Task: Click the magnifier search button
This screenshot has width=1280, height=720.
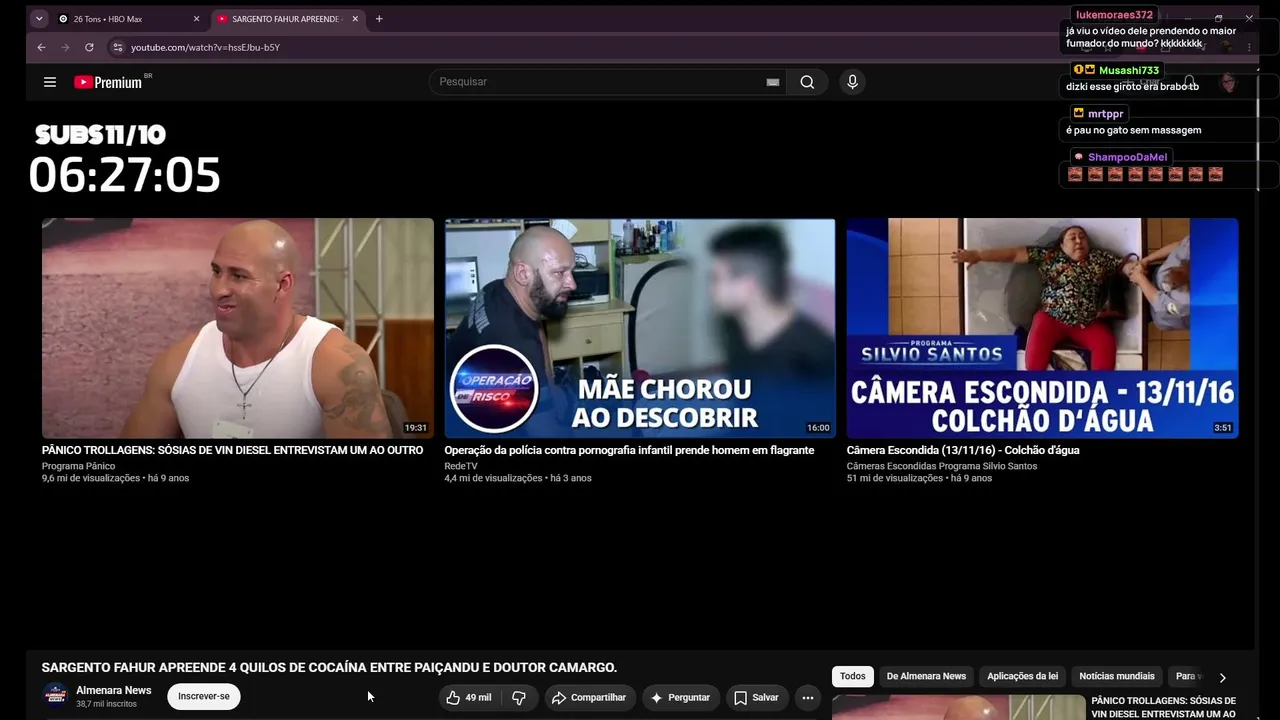Action: click(x=807, y=82)
